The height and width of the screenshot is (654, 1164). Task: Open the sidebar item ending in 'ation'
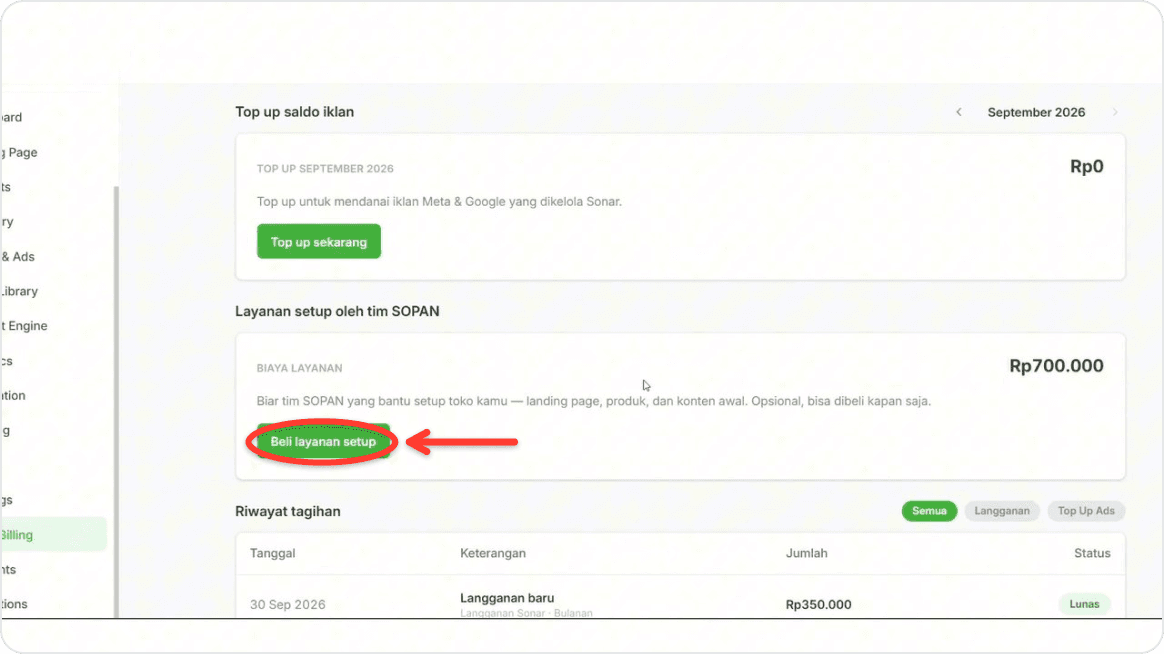coord(13,395)
